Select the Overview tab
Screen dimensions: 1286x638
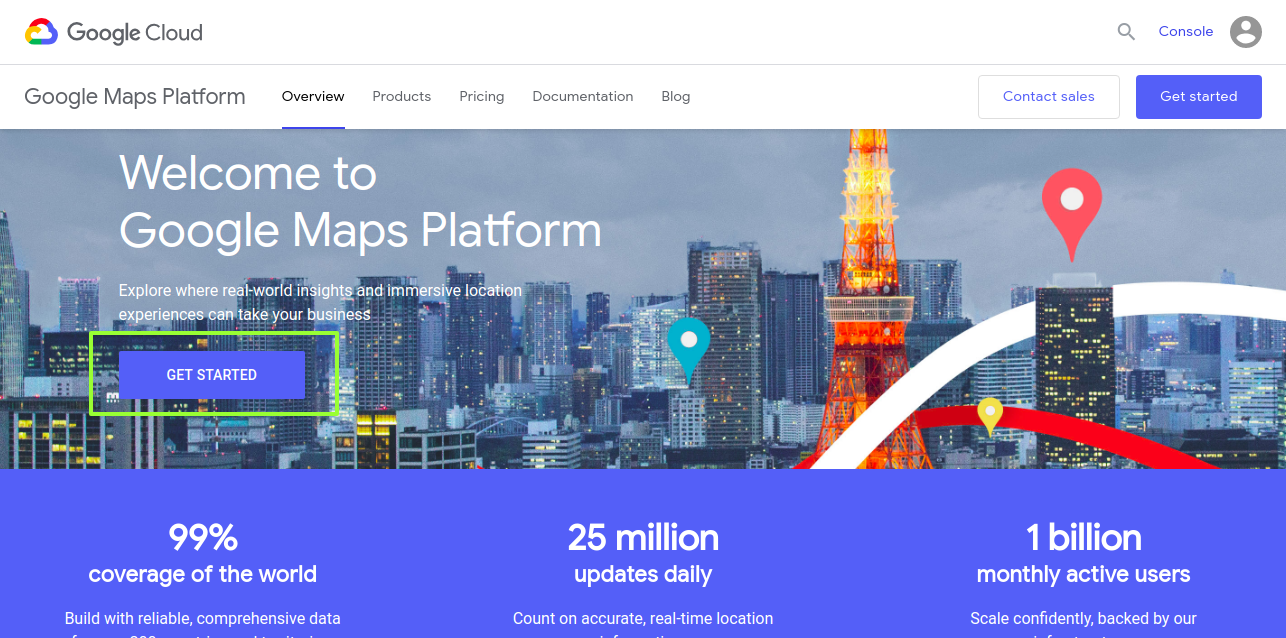tap(313, 97)
